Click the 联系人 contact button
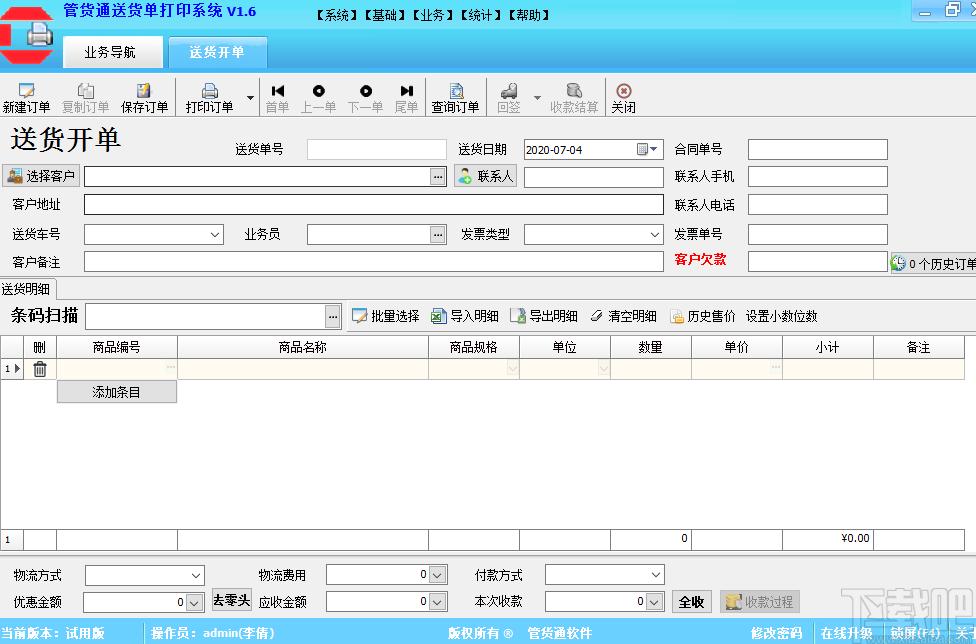 pos(486,176)
